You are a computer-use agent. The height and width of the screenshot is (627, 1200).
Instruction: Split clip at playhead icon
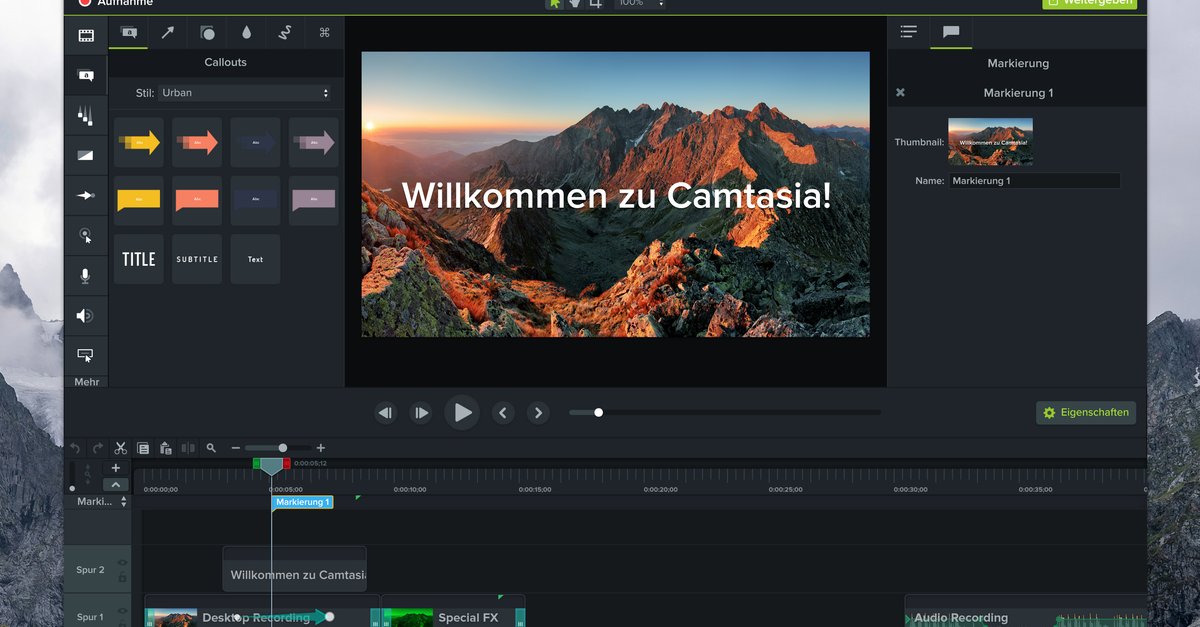[x=188, y=448]
